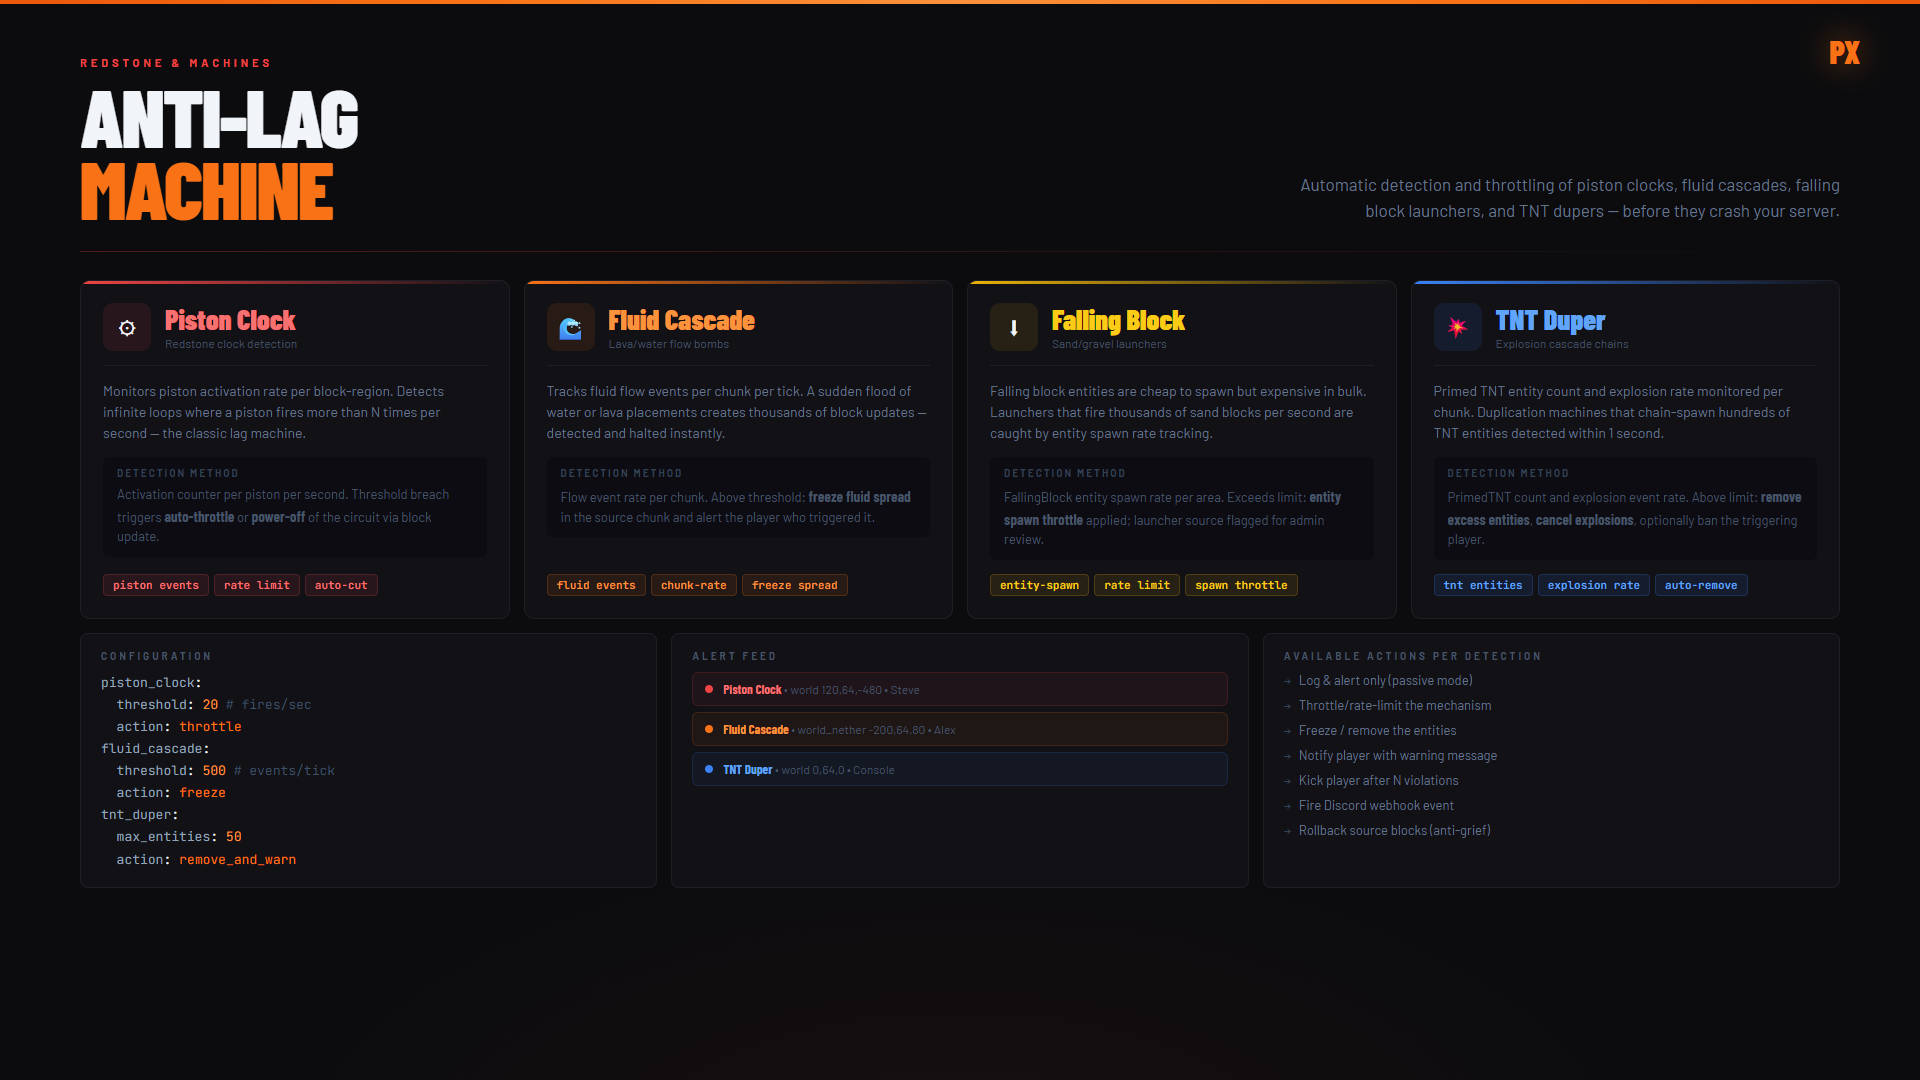Select the 'entity-spawn' tag
Screen dimensions: 1920x1080
1039,585
